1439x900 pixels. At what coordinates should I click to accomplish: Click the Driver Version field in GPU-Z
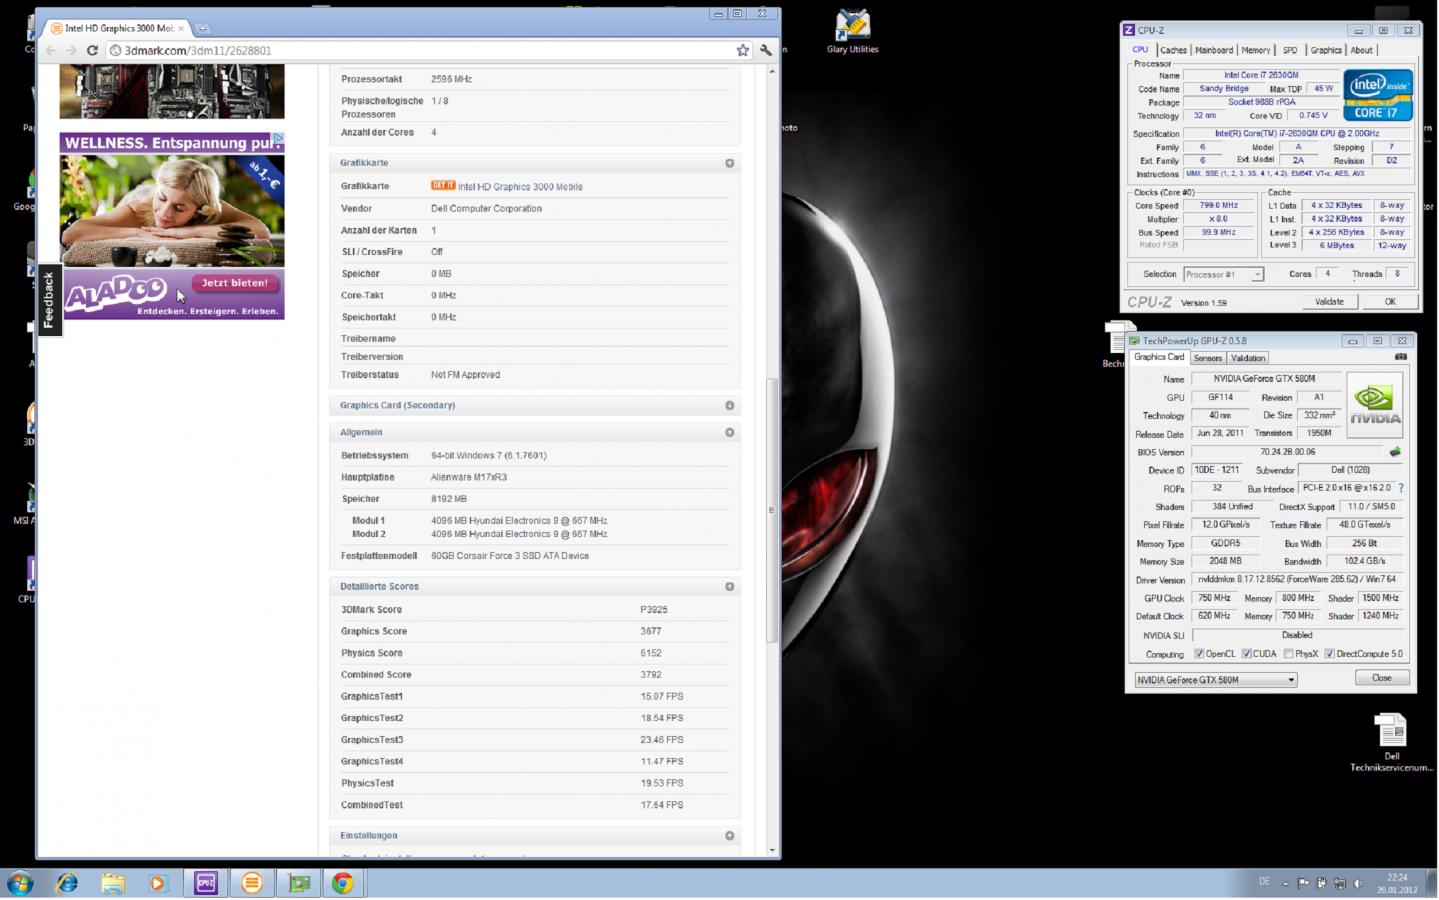pos(1297,579)
